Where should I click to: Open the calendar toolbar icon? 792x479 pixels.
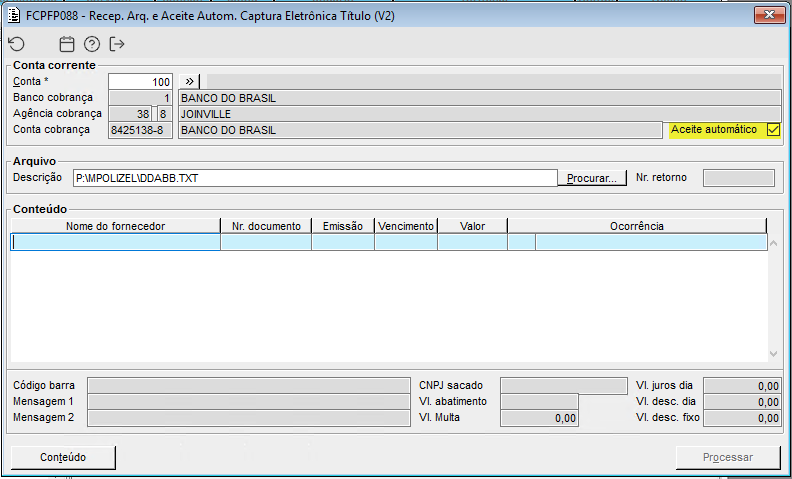pyautogui.click(x=67, y=44)
